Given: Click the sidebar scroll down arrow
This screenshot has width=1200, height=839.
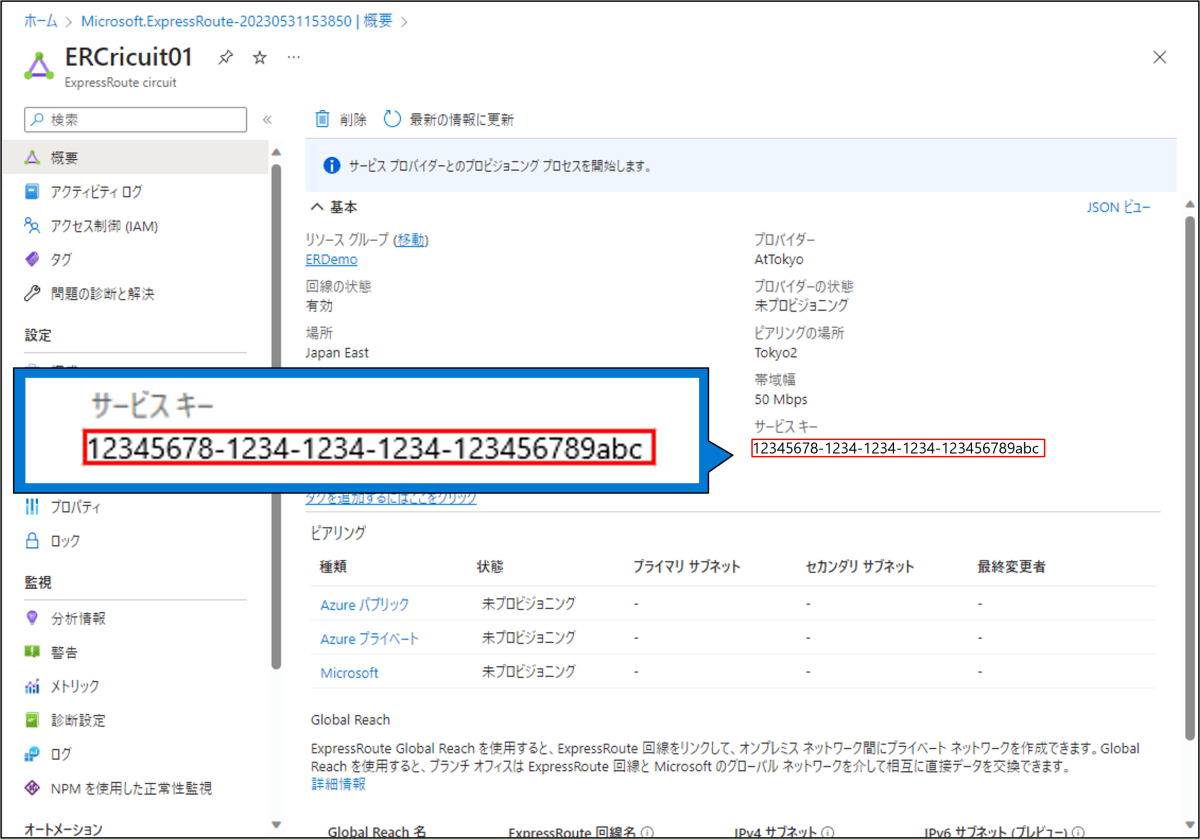Looking at the screenshot, I should [276, 825].
